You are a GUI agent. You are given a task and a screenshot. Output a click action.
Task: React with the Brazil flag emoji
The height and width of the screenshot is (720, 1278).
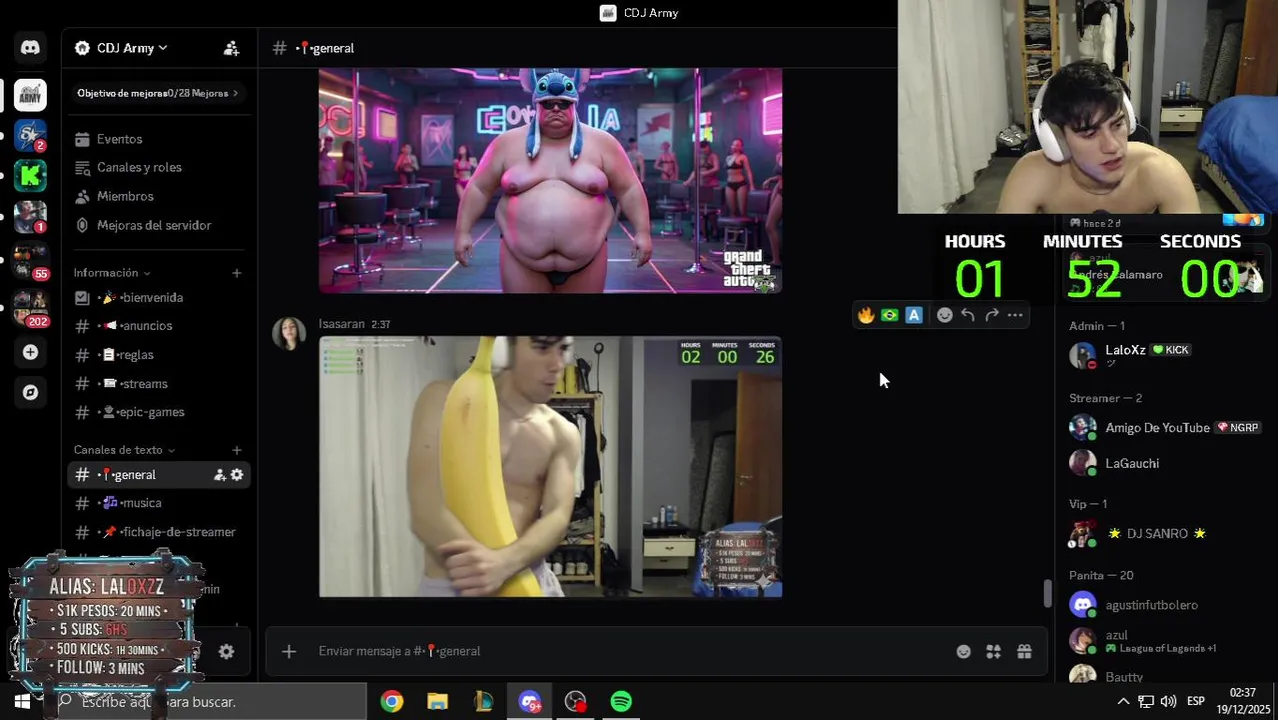point(890,315)
